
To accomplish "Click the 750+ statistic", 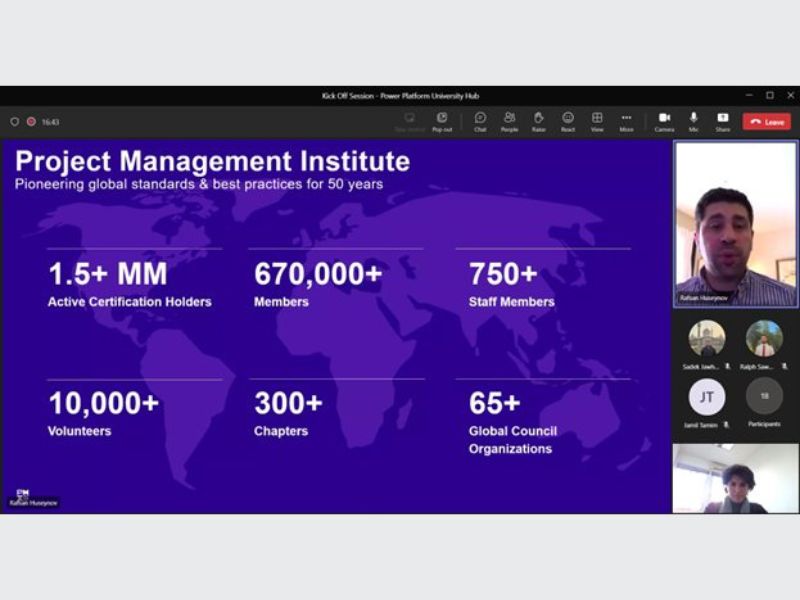I will [503, 273].
